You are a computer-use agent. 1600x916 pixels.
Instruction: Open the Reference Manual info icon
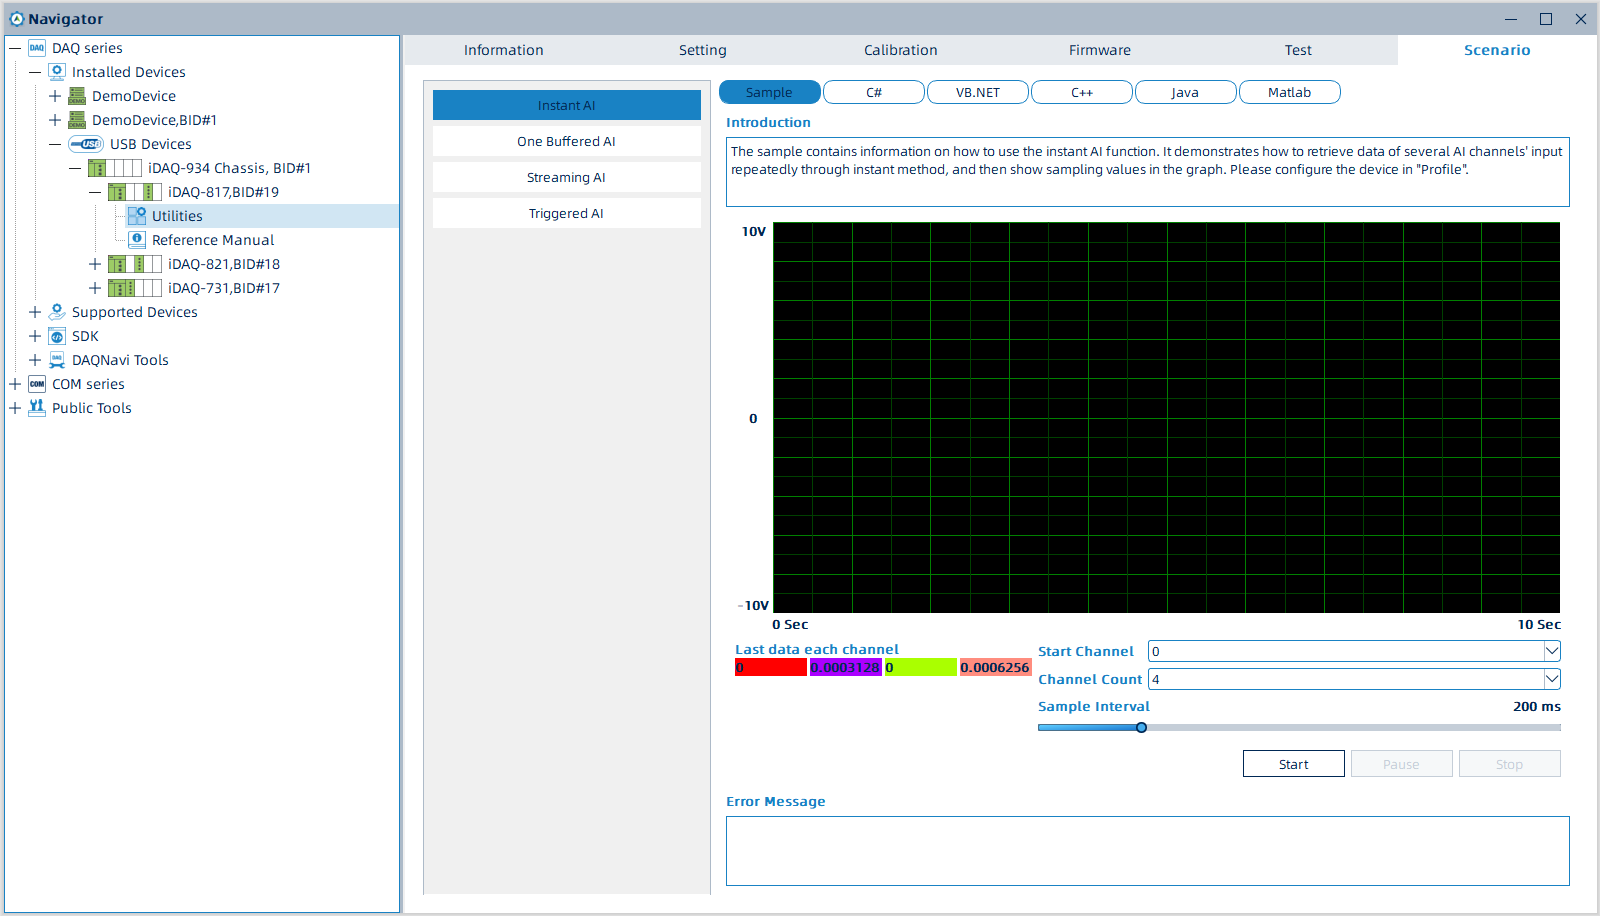(x=137, y=239)
